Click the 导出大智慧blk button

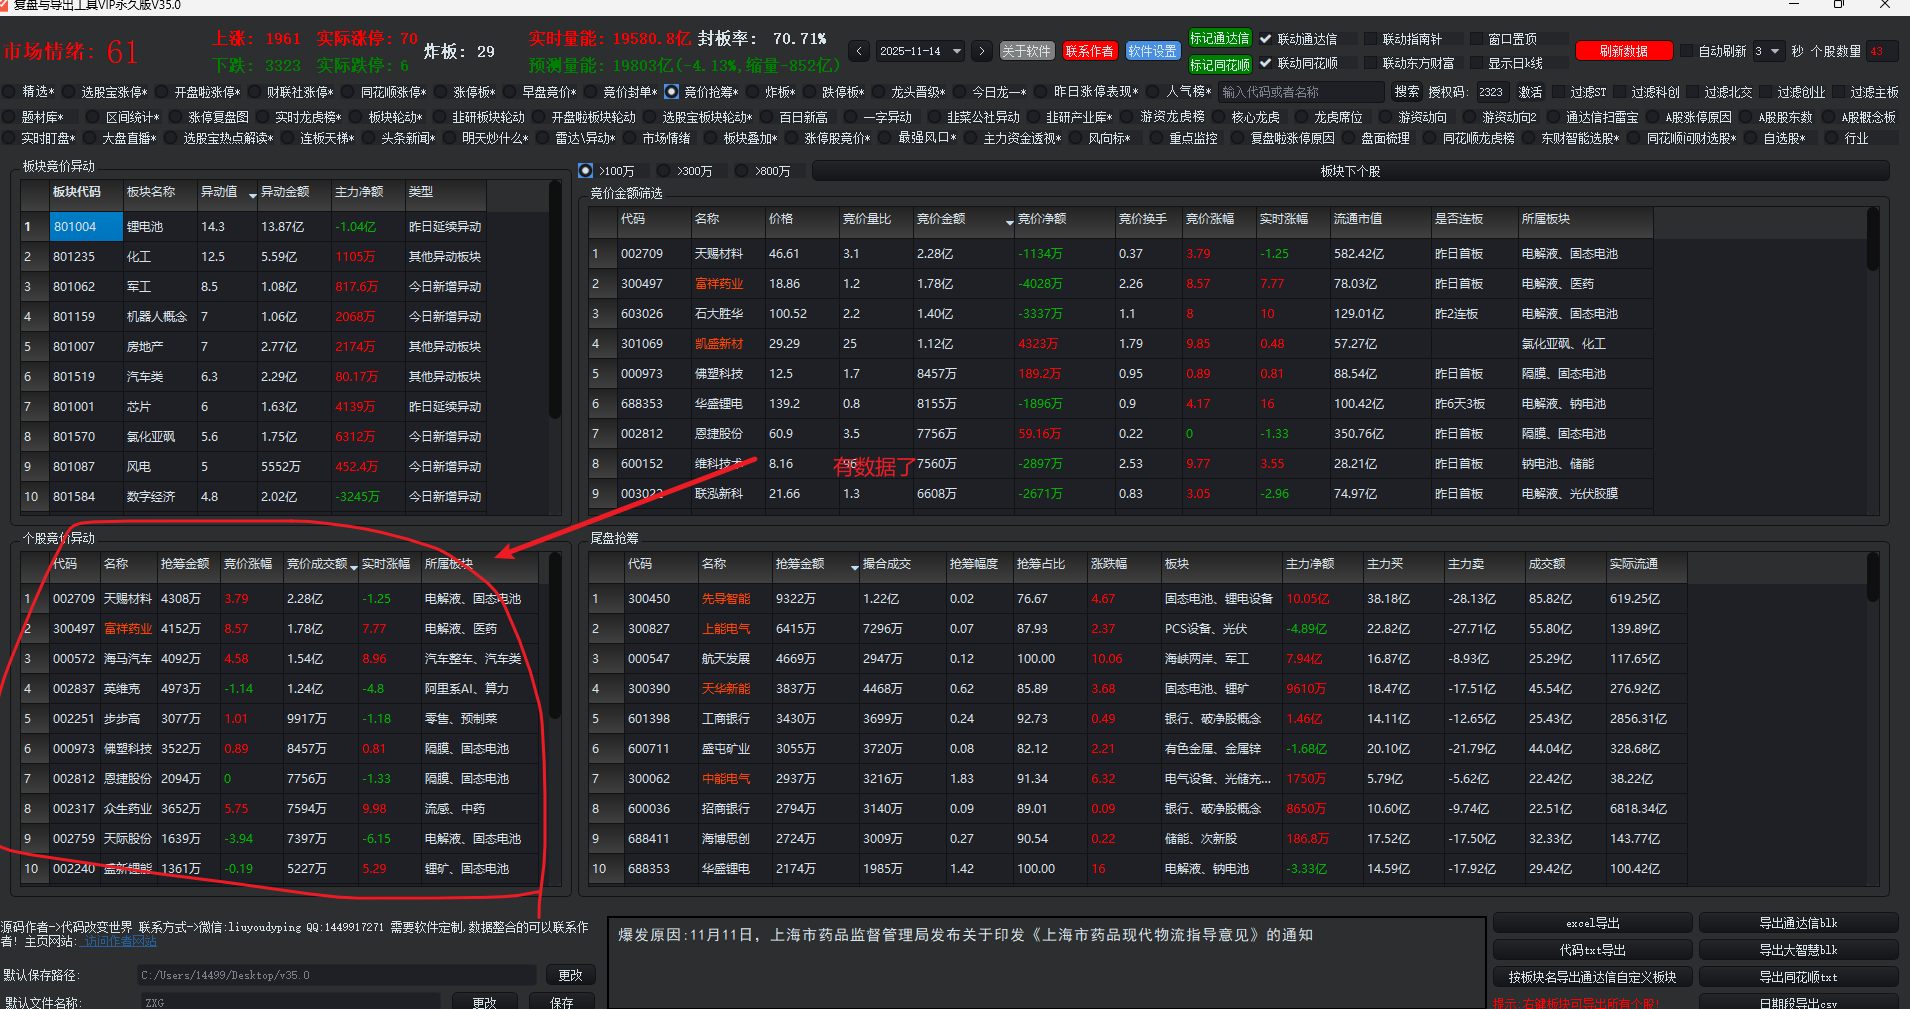(1798, 950)
